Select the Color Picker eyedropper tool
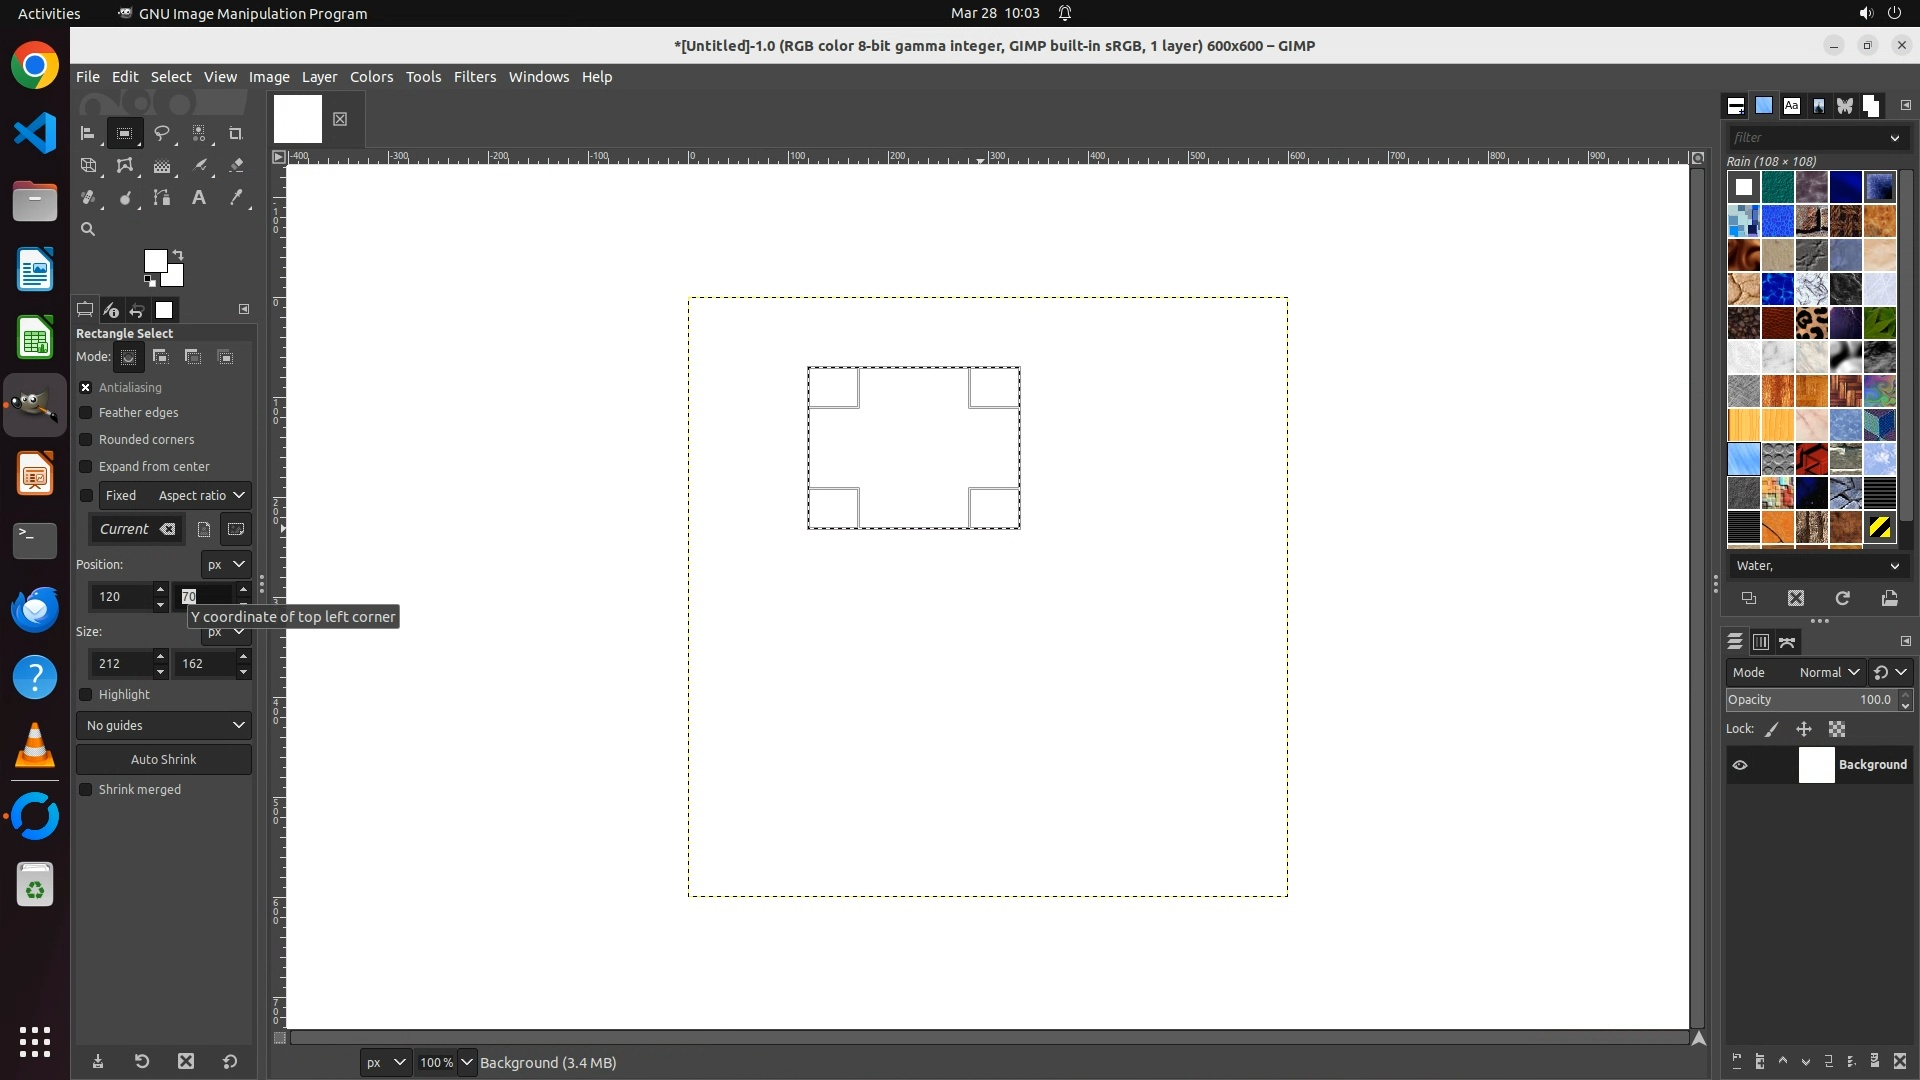The image size is (1920, 1080). pos(236,198)
